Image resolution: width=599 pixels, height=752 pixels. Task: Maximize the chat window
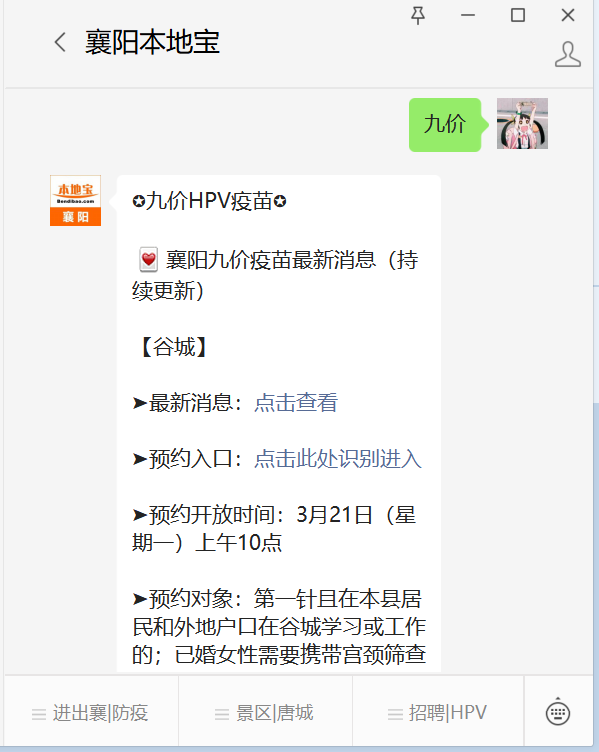(517, 15)
